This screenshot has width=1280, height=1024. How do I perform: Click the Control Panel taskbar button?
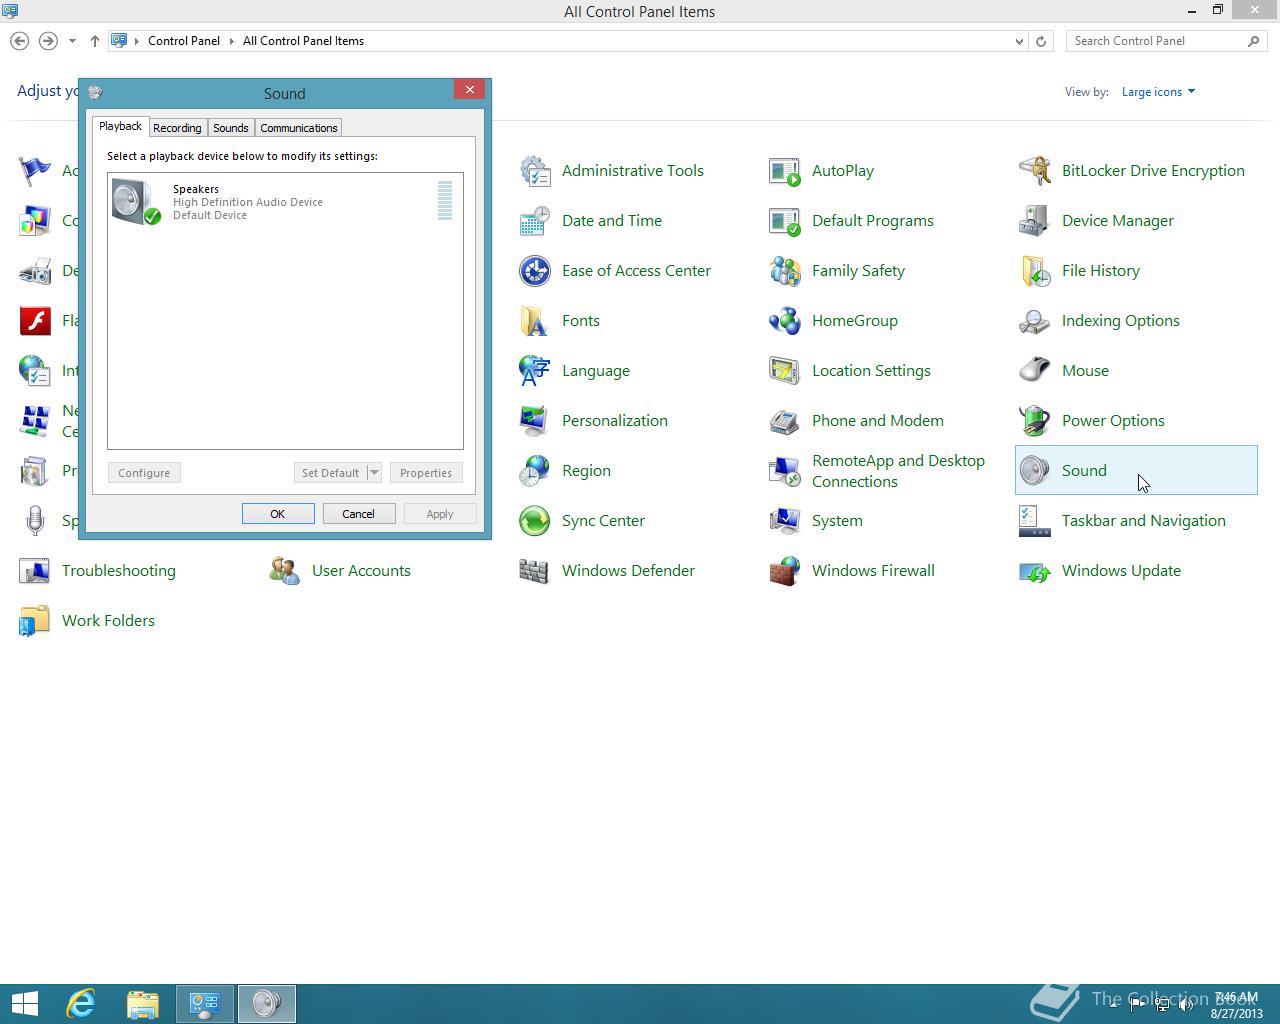click(x=205, y=1004)
